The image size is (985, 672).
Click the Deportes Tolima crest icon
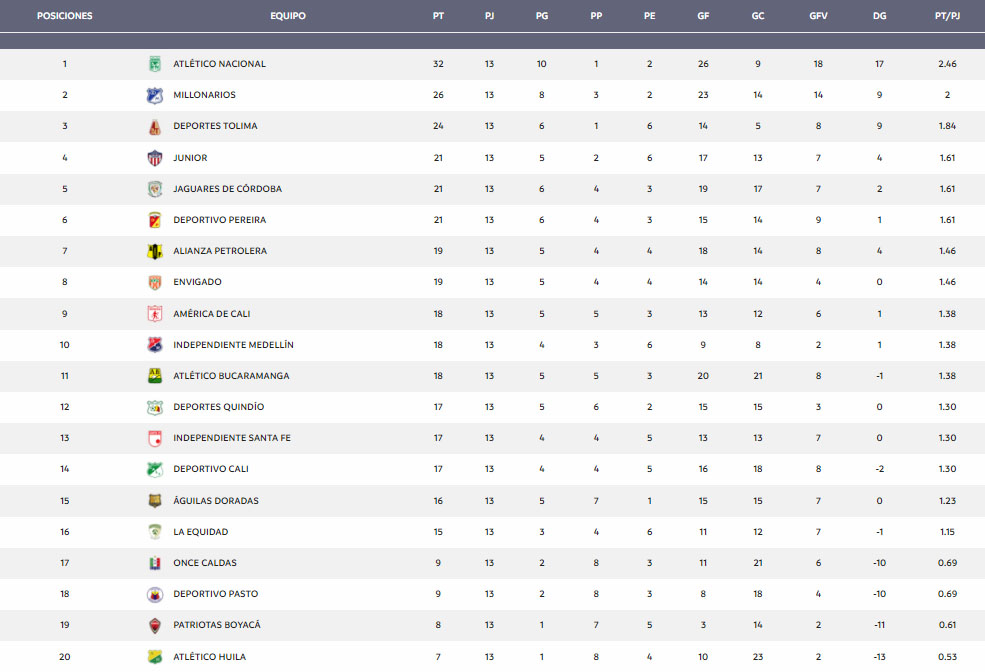tap(155, 127)
